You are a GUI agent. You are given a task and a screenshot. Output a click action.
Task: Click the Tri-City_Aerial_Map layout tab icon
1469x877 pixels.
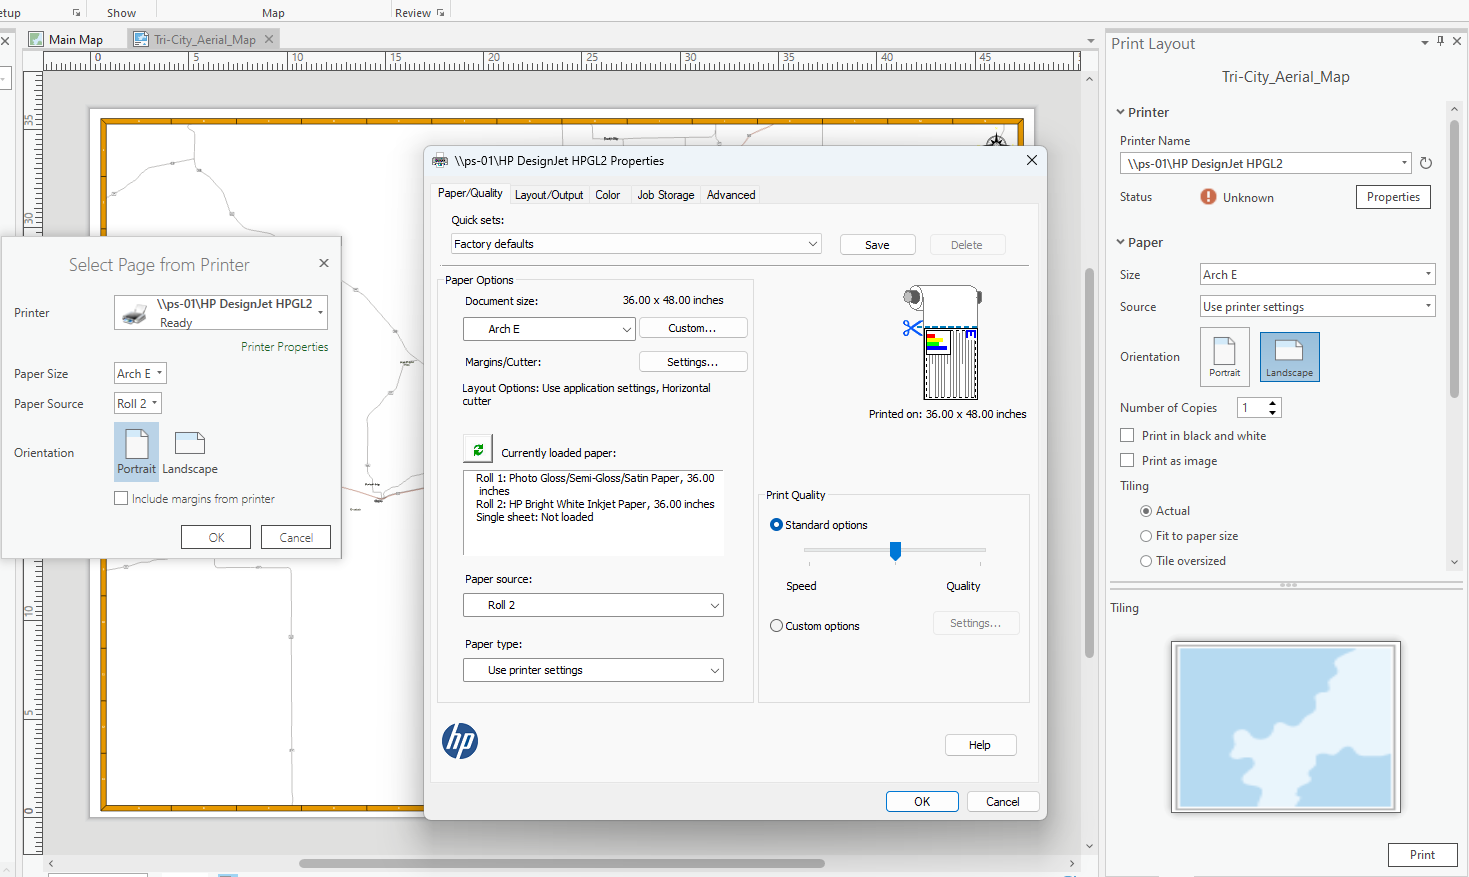(141, 39)
